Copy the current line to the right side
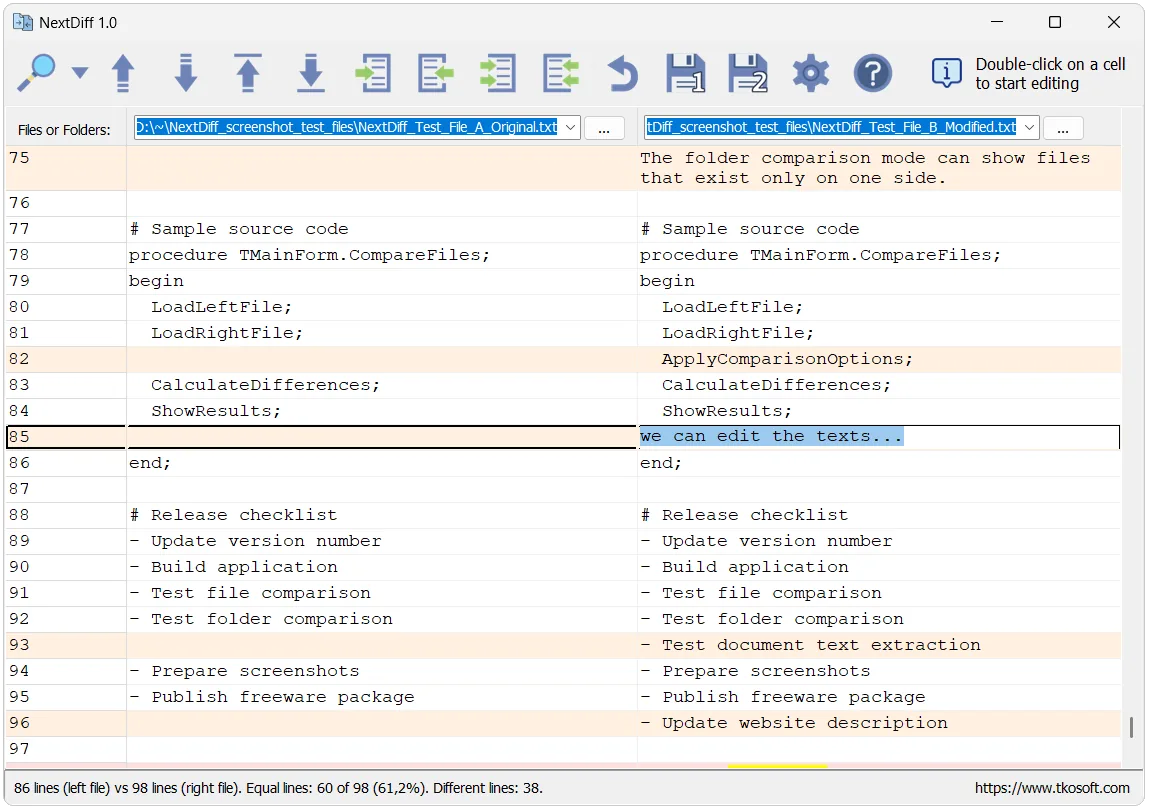This screenshot has width=1149, height=808. (373, 73)
